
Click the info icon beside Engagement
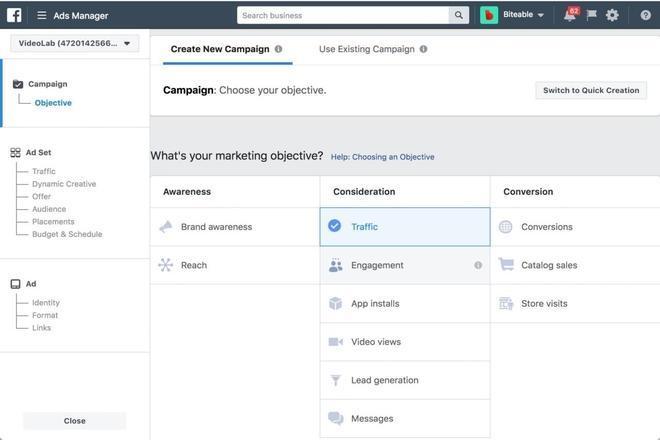pos(478,265)
